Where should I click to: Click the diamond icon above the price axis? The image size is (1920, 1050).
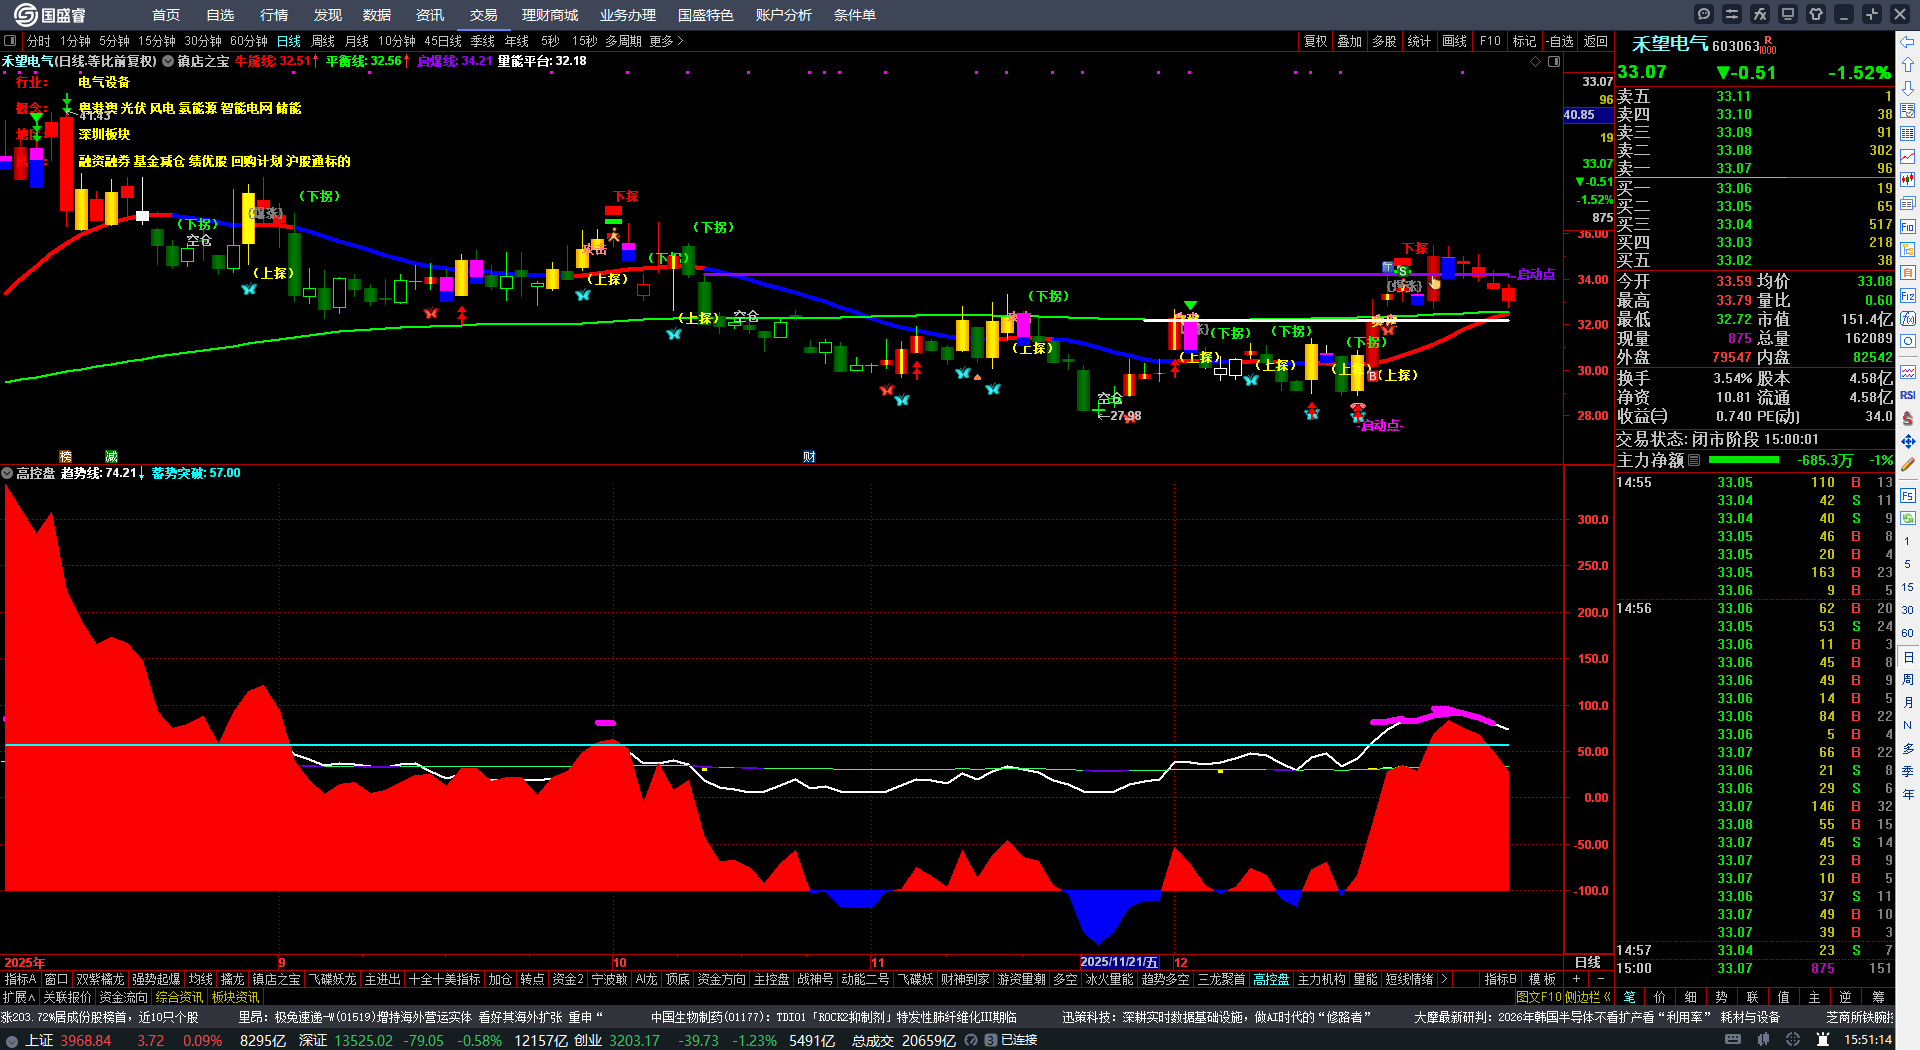1536,62
